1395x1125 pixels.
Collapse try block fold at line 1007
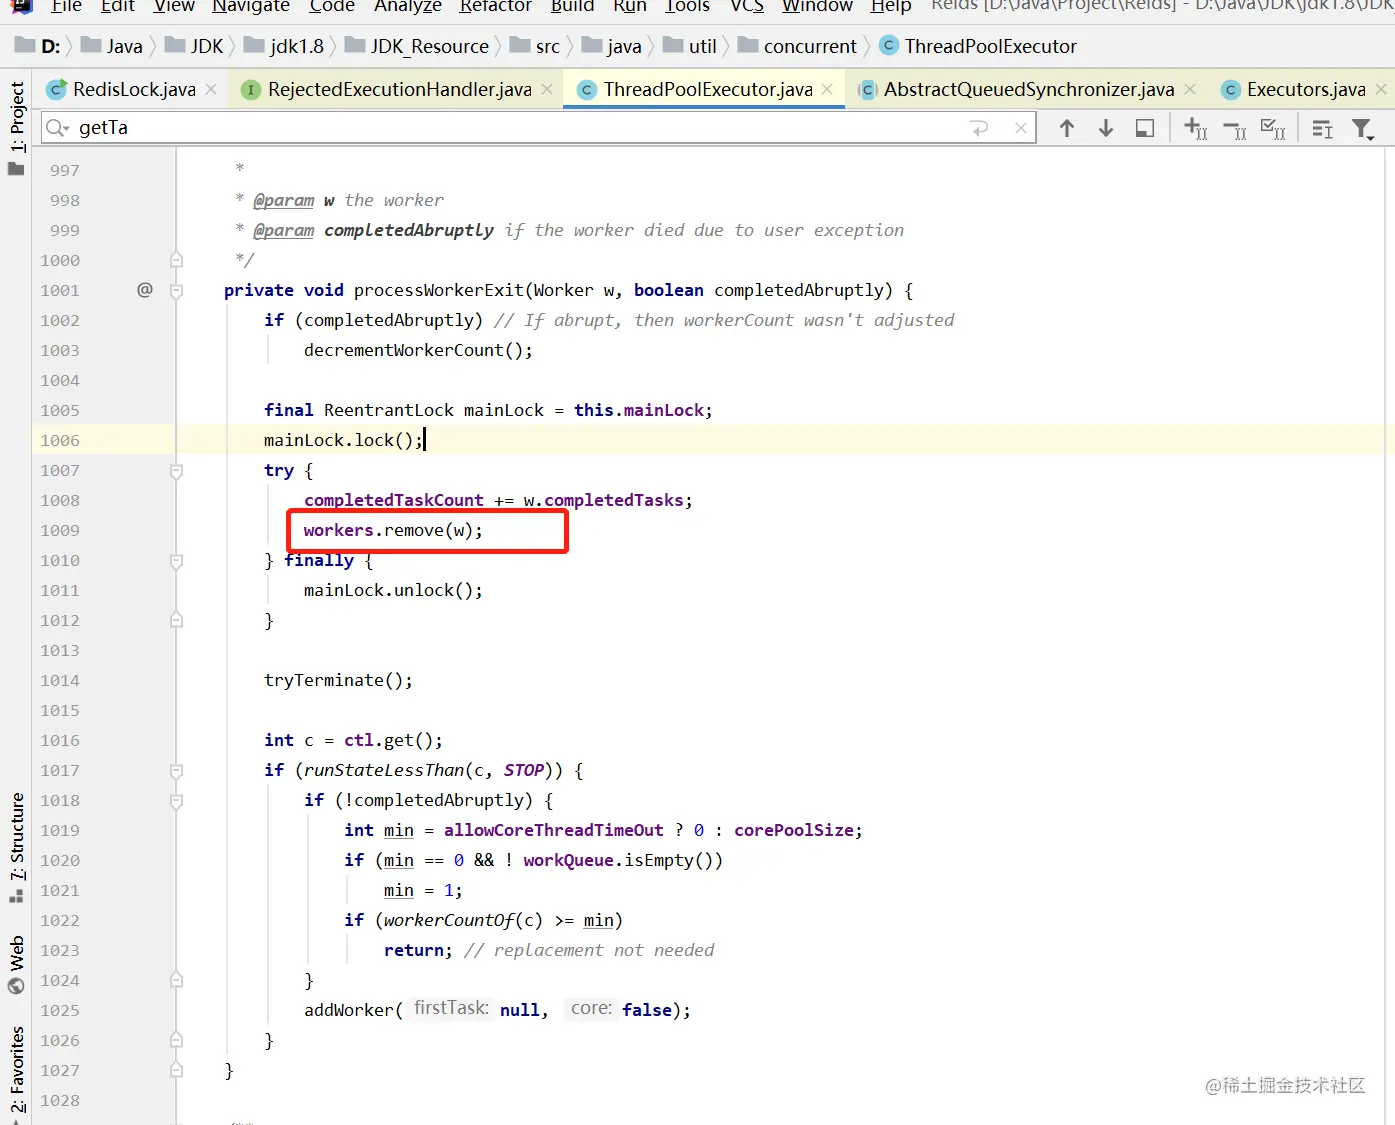[176, 471]
